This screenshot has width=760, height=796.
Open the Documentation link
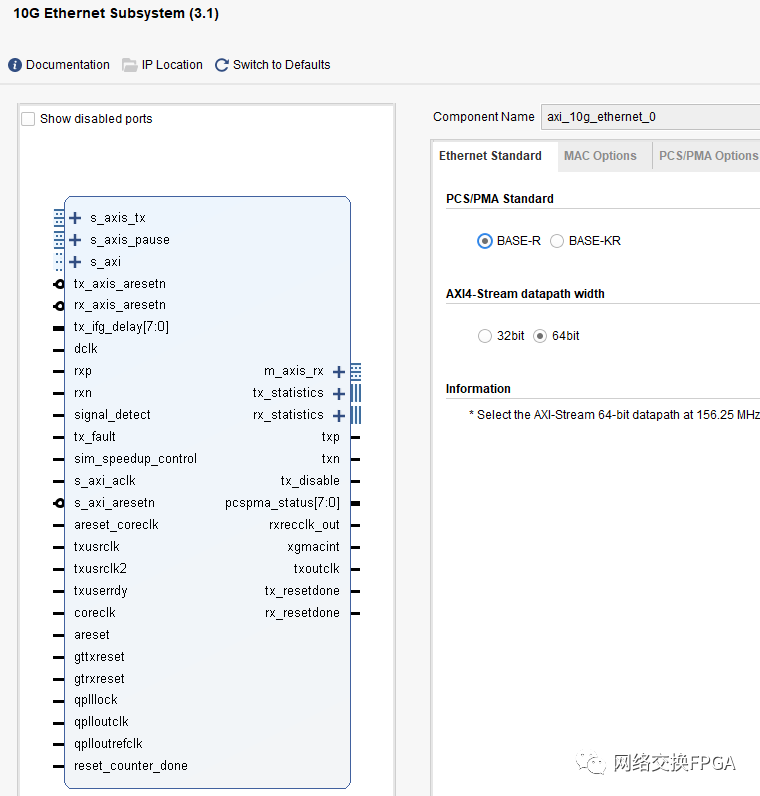click(x=68, y=65)
